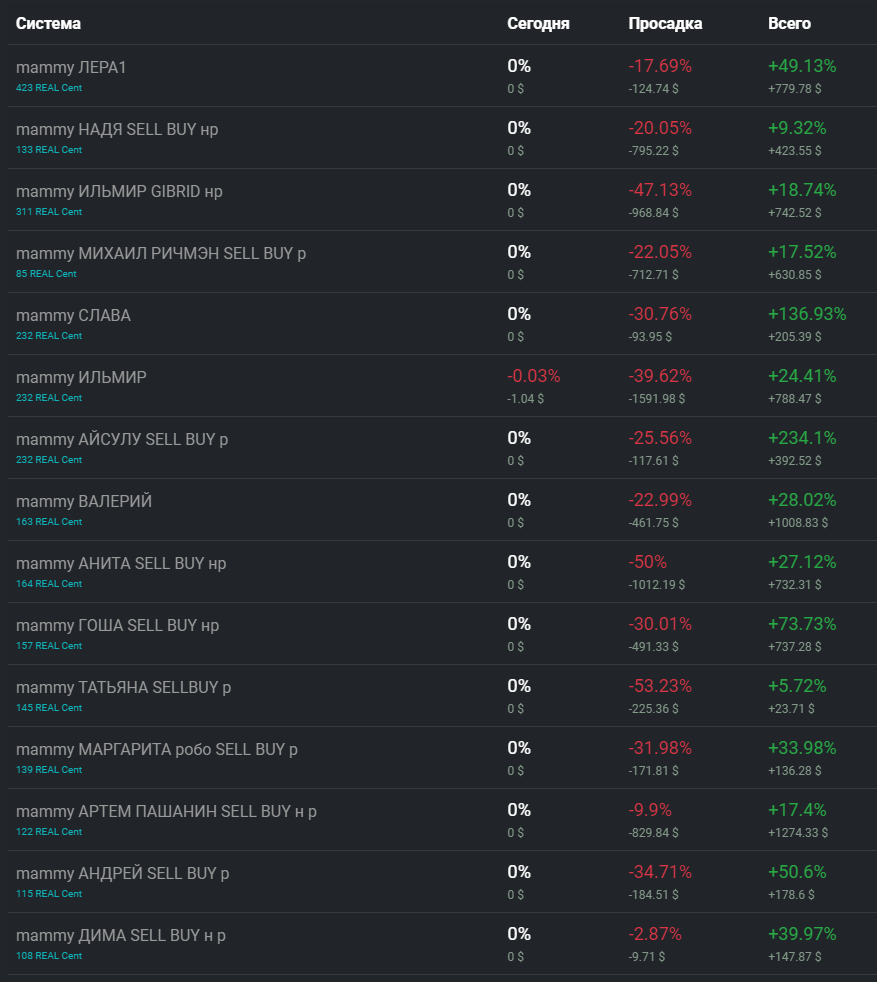Image resolution: width=877 pixels, height=982 pixels.
Task: Open mammy ДИМА SELL BUY н р
Action: [121, 935]
